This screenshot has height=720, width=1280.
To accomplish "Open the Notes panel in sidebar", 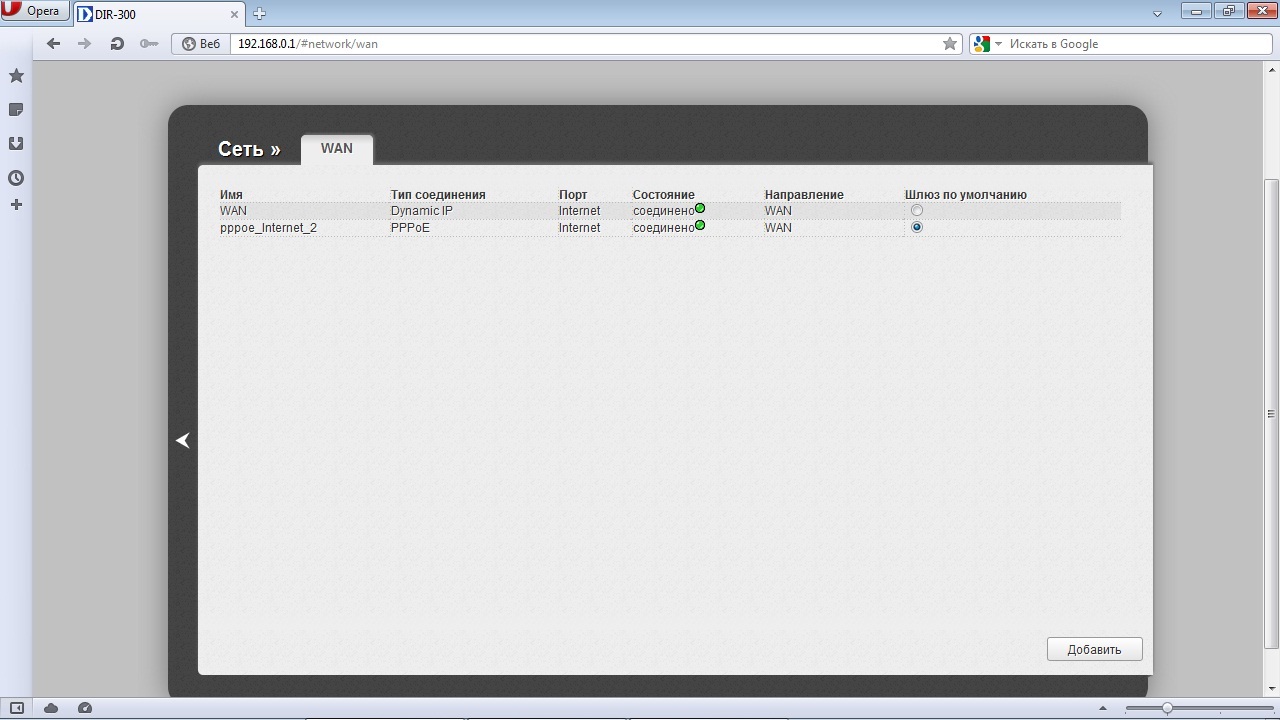I will point(16,110).
